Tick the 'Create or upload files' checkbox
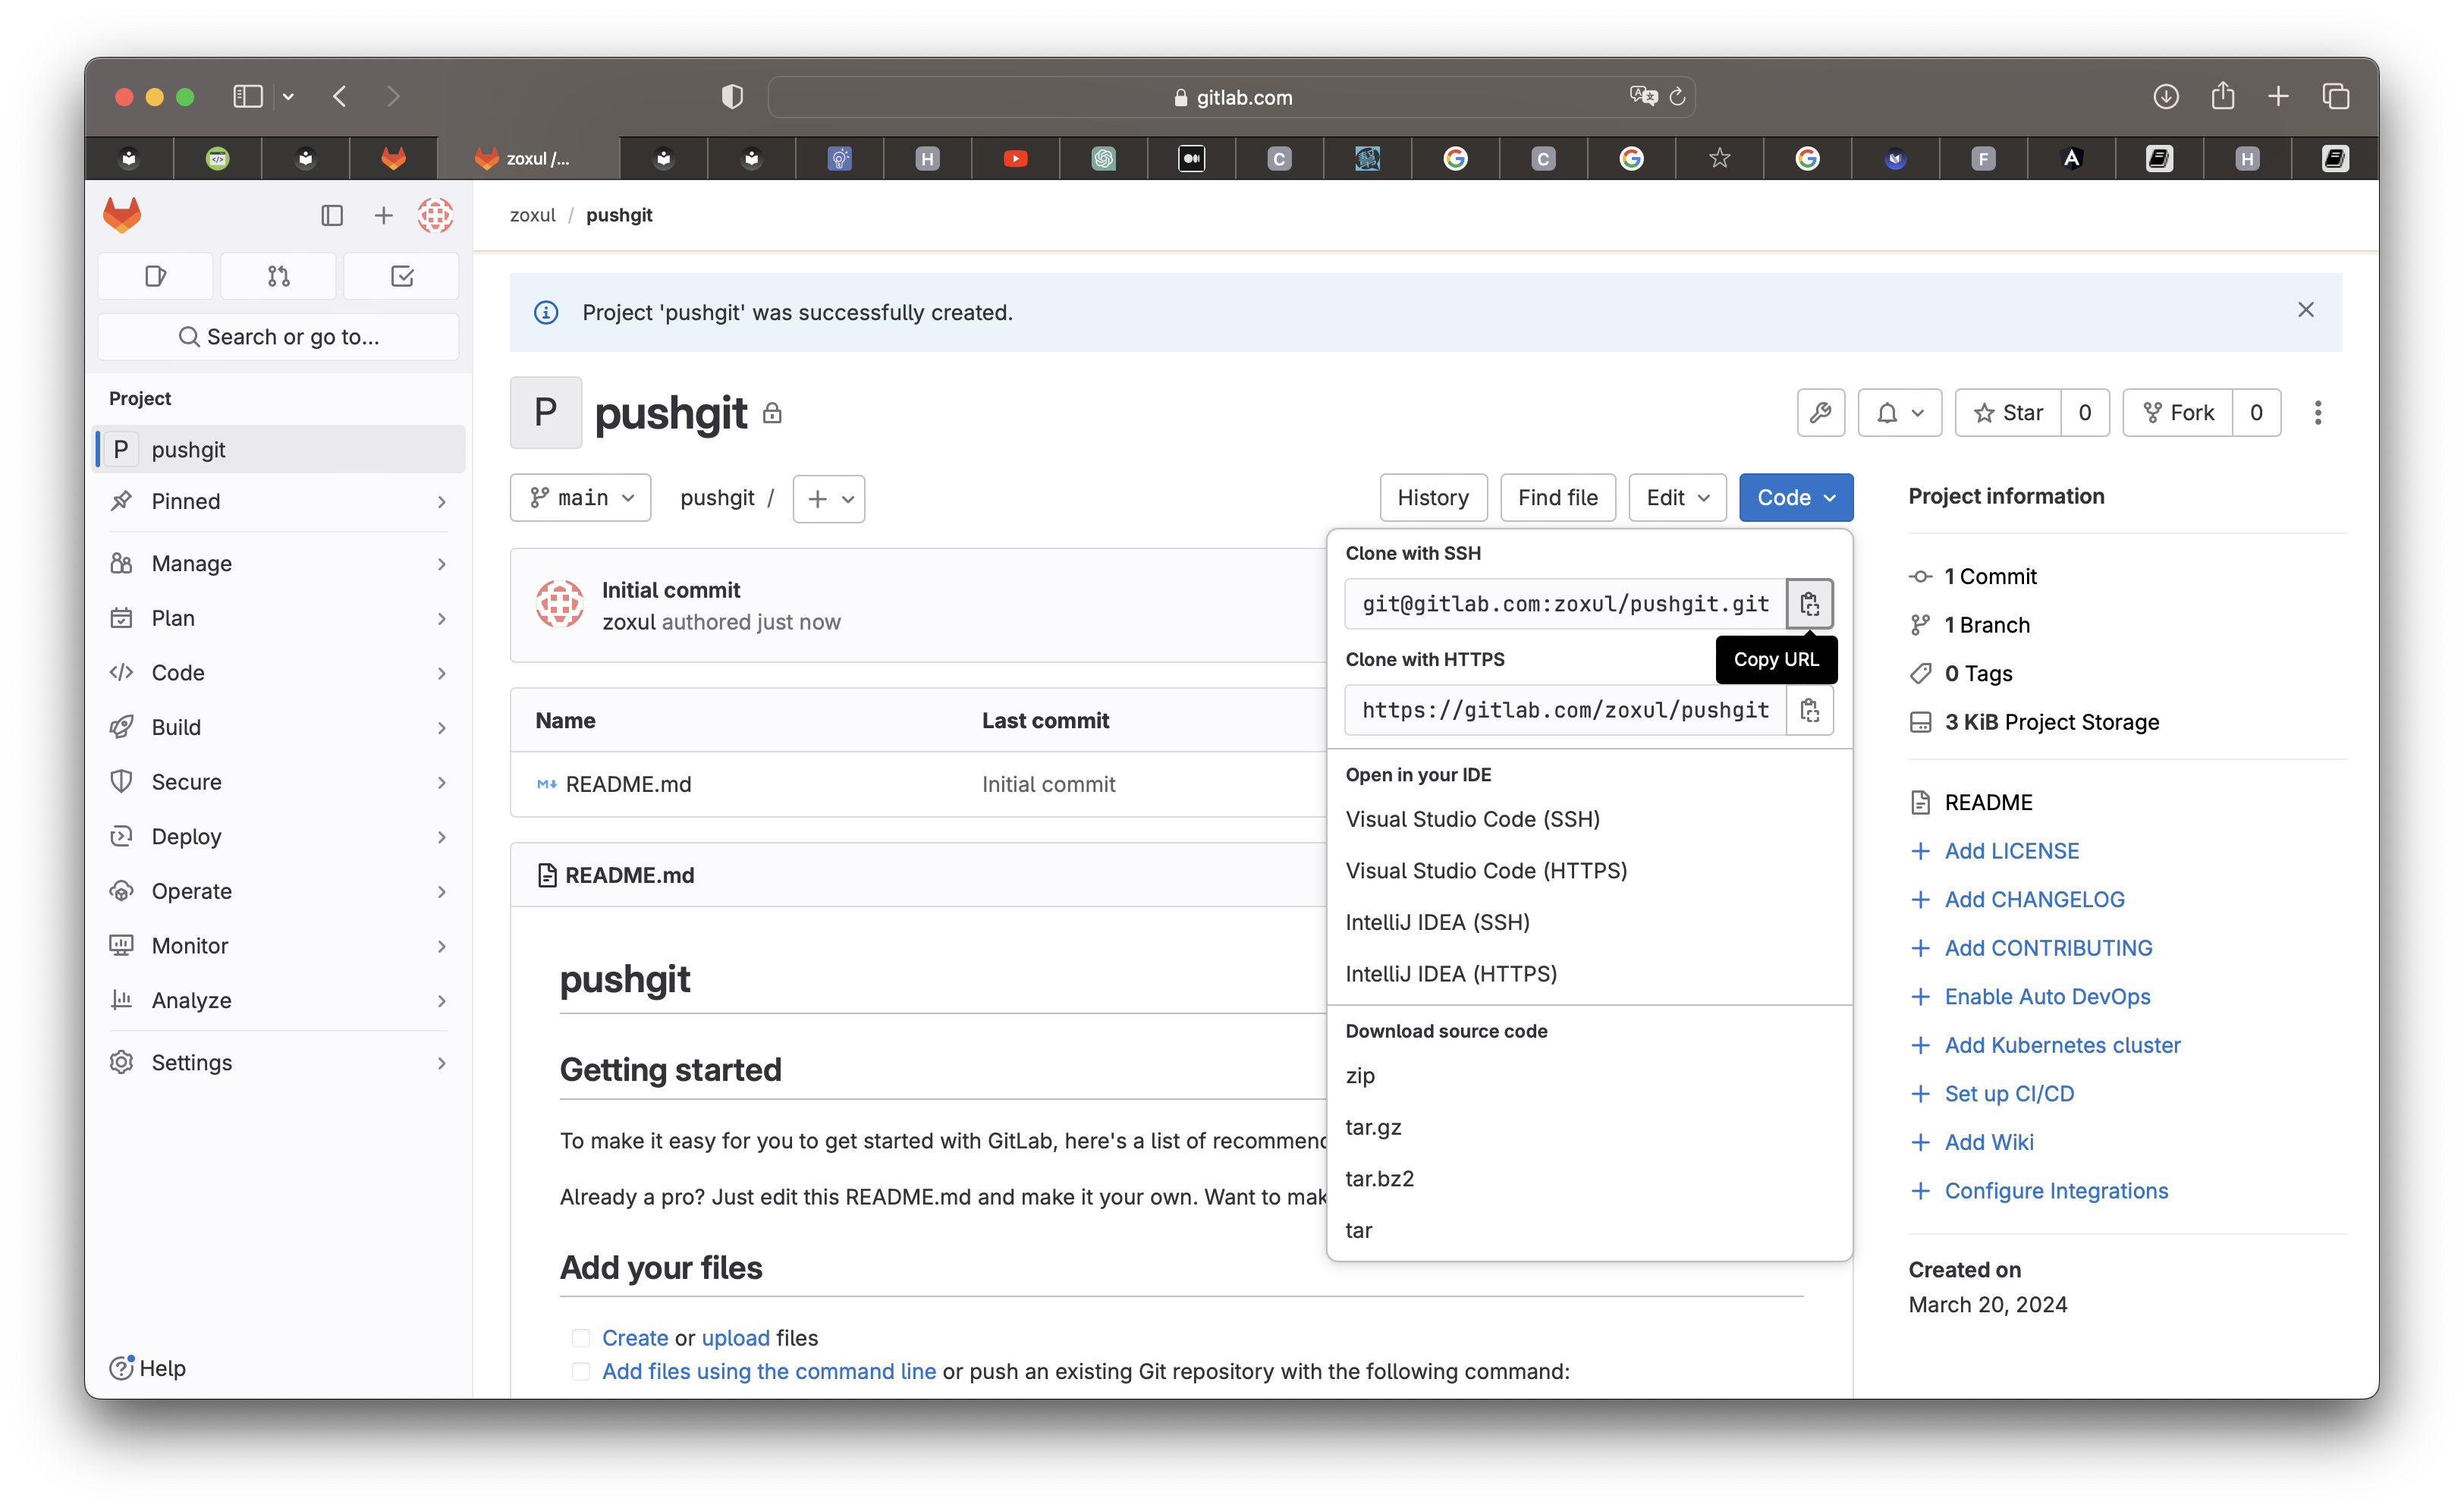The image size is (2464, 1511). pos(580,1338)
